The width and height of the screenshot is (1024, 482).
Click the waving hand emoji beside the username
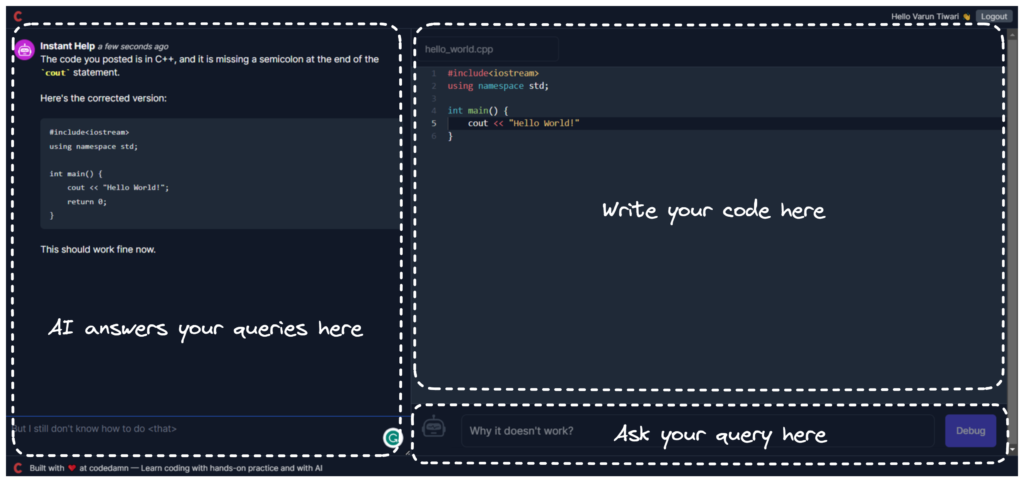[967, 16]
